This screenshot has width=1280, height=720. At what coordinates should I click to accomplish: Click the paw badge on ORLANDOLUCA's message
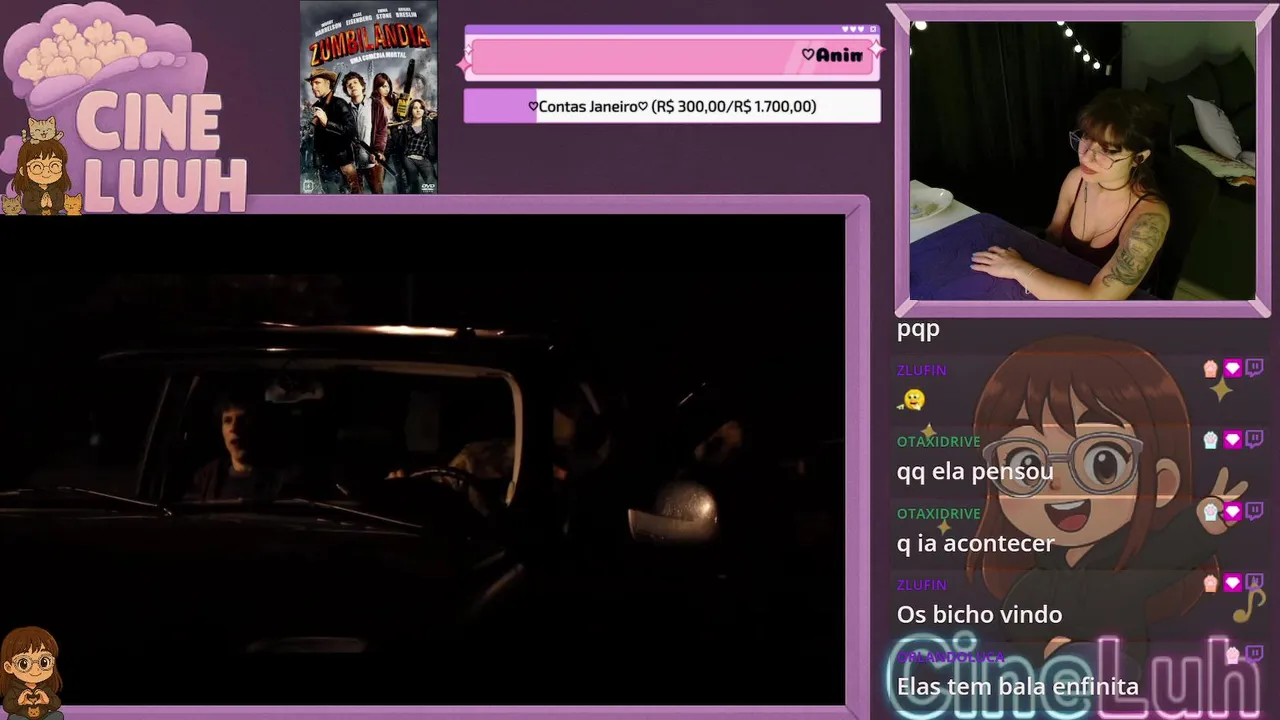click(1232, 655)
